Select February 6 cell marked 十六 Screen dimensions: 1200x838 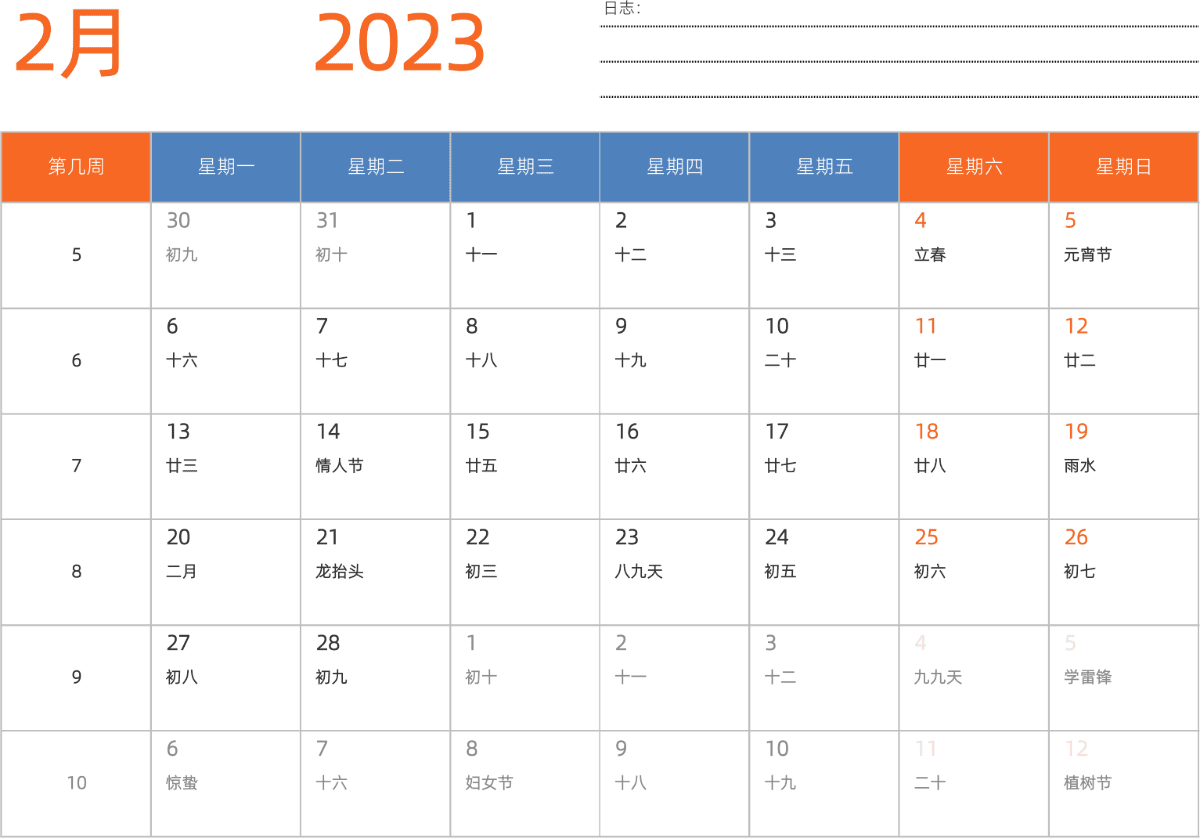[x=226, y=361]
